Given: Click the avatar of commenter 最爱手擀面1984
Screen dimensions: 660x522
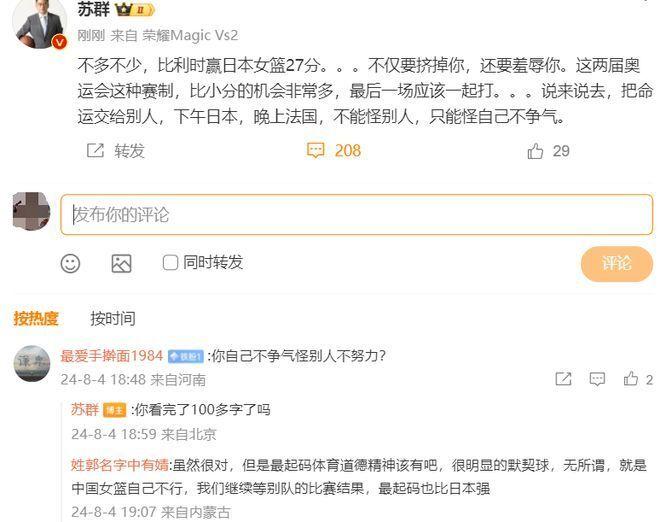Looking at the screenshot, I should coord(32,364).
